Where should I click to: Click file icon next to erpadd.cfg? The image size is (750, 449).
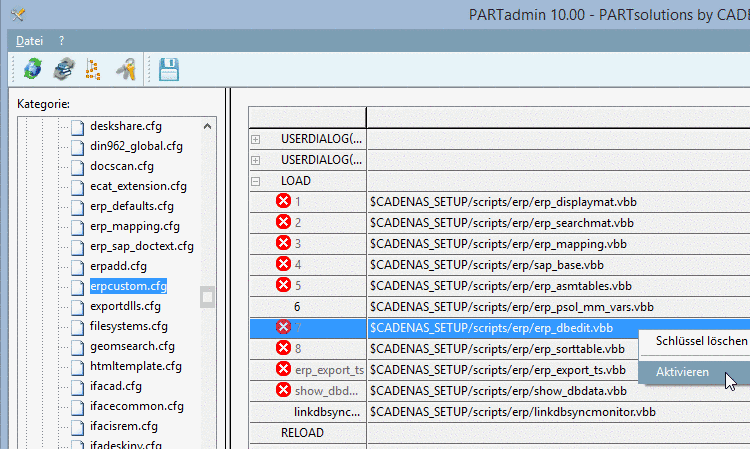[x=77, y=267]
